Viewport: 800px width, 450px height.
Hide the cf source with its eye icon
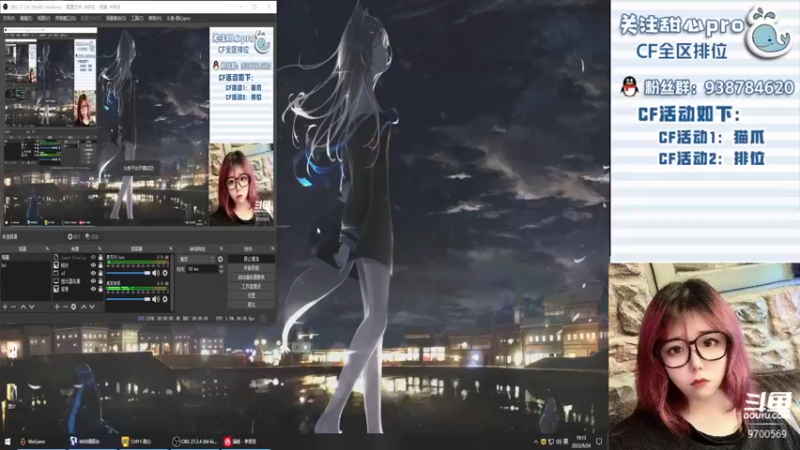pyautogui.click(x=93, y=273)
